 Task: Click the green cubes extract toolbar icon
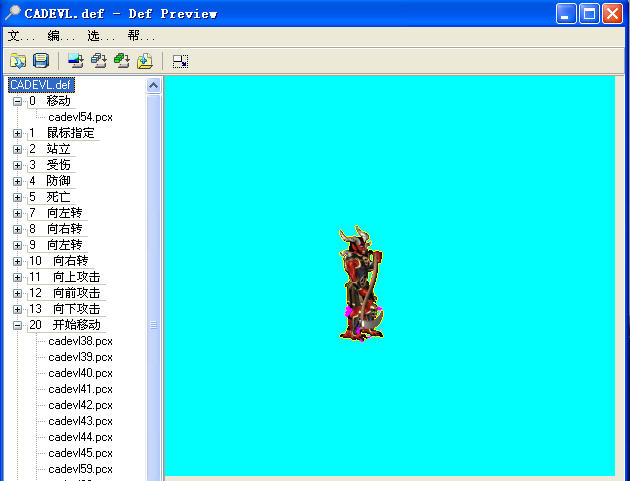122,61
